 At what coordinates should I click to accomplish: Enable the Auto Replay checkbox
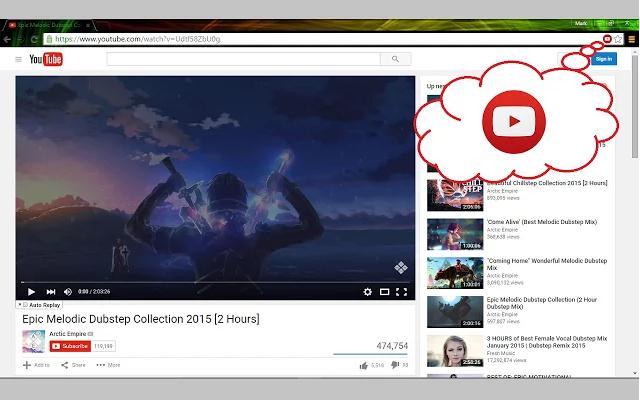(x=22, y=305)
